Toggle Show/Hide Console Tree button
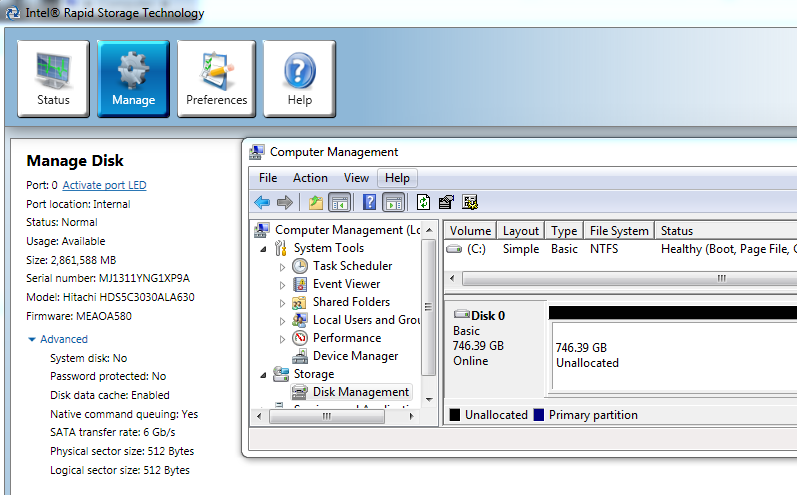Viewport: 797px width, 495px height. click(x=339, y=203)
